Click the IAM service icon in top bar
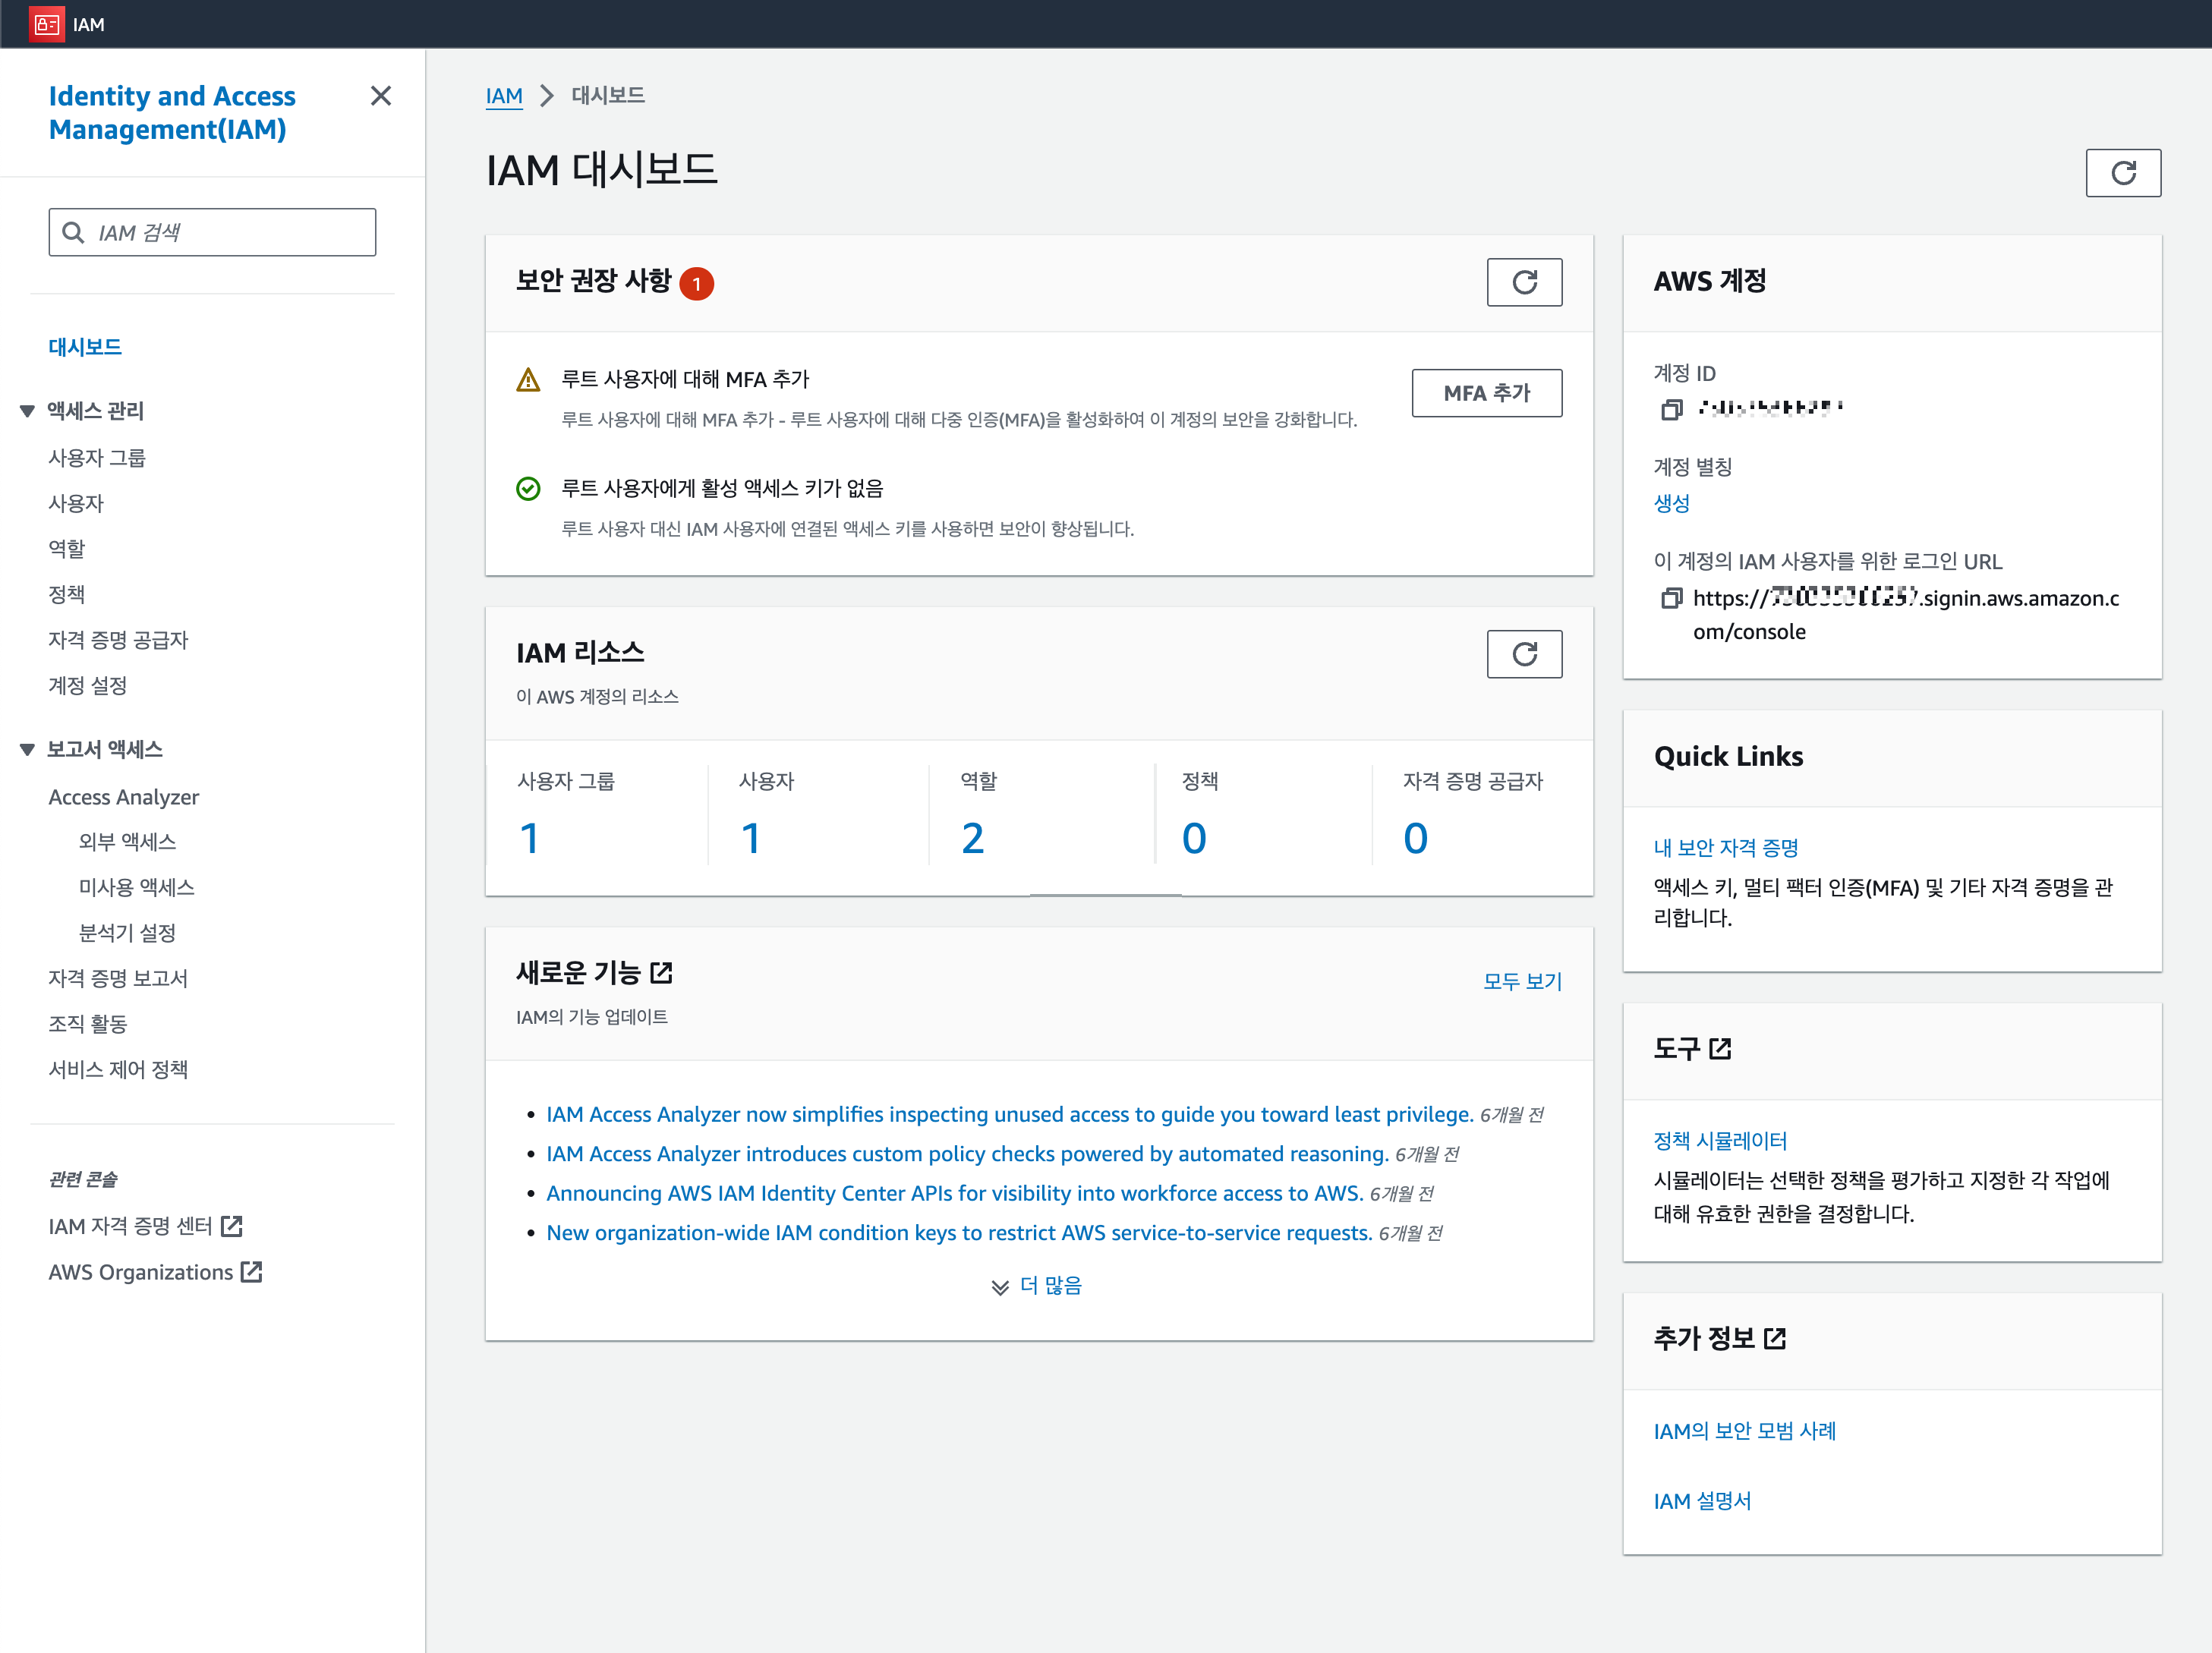The width and height of the screenshot is (2212, 1653). [46, 24]
